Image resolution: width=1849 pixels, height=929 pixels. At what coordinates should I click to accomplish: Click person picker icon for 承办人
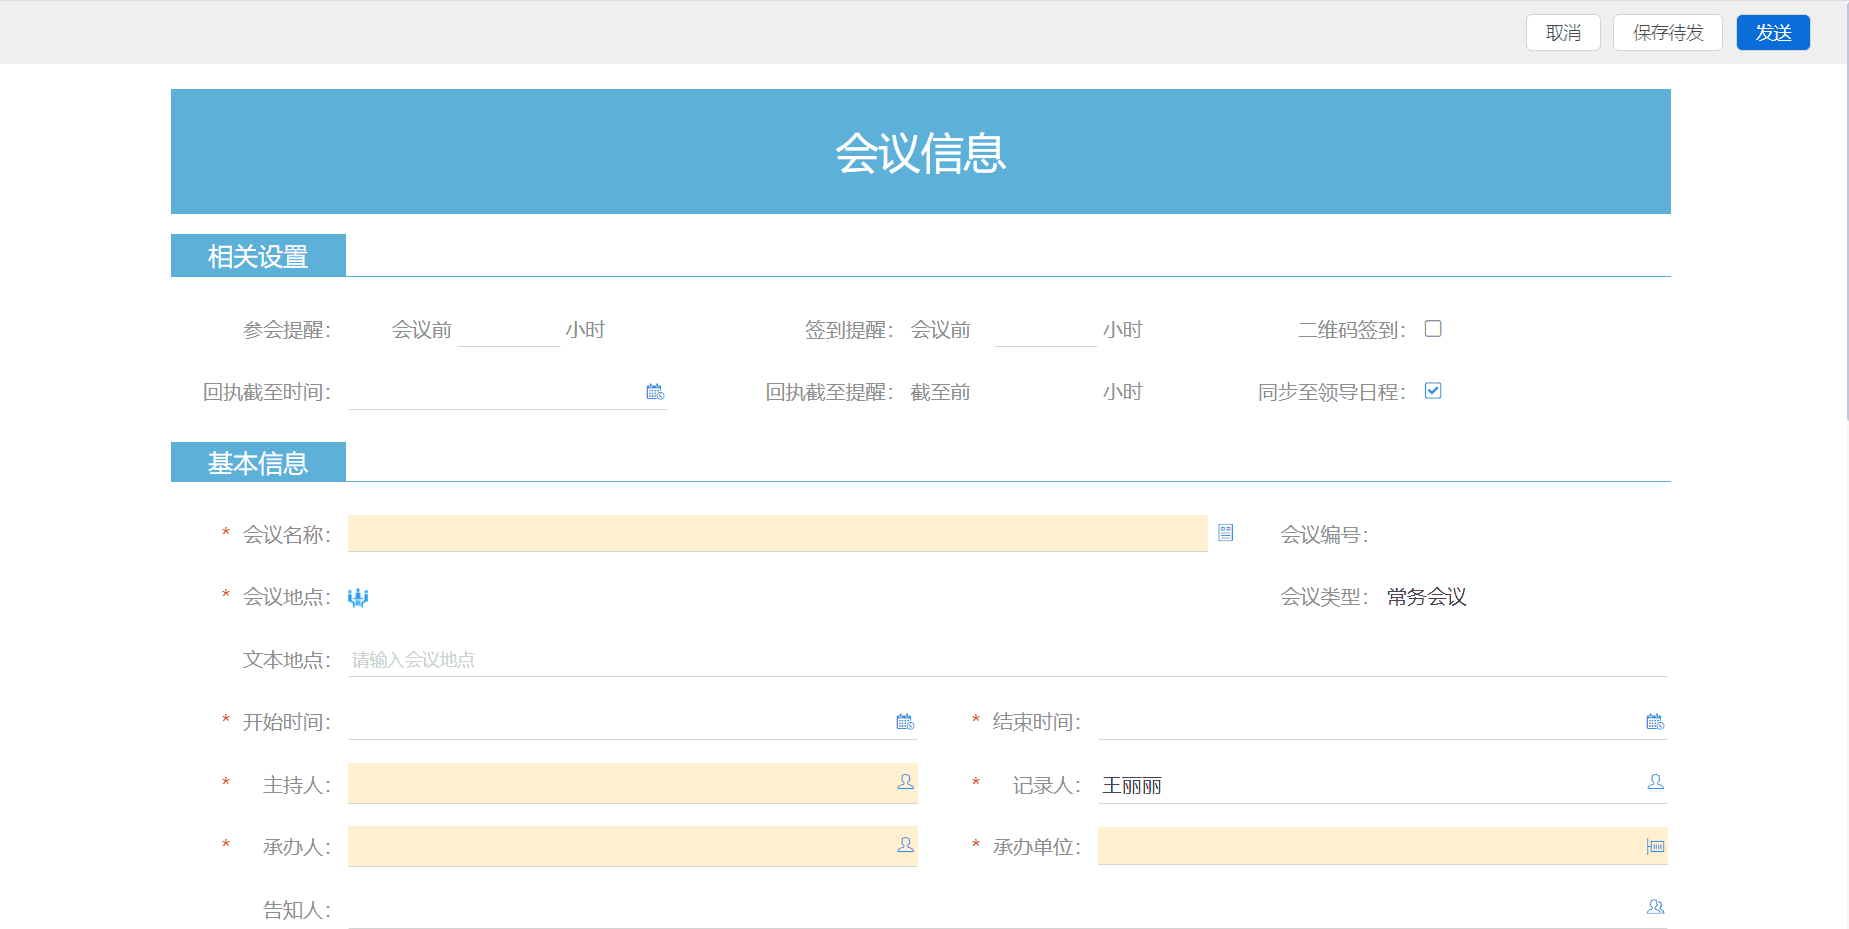905,845
